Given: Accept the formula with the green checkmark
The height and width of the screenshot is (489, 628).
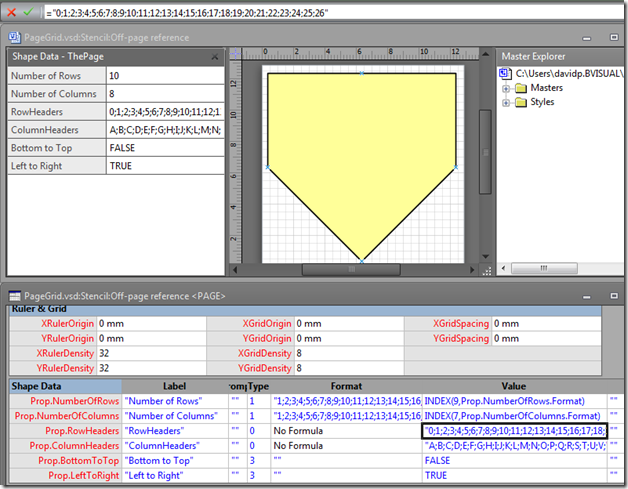Looking at the screenshot, I should click(x=30, y=14).
